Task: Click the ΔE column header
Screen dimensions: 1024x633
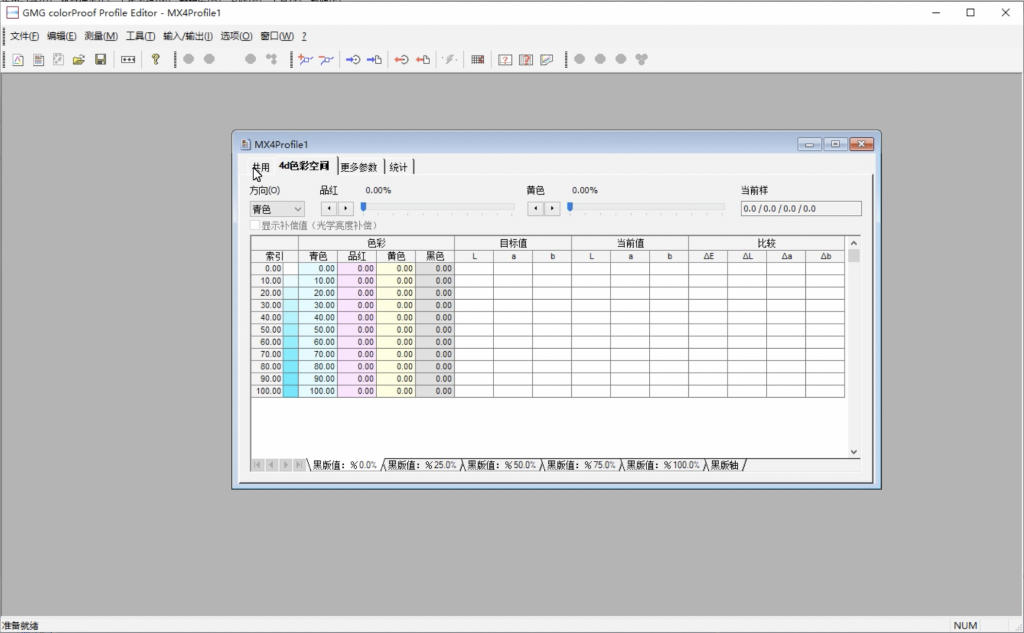Action: 708,256
